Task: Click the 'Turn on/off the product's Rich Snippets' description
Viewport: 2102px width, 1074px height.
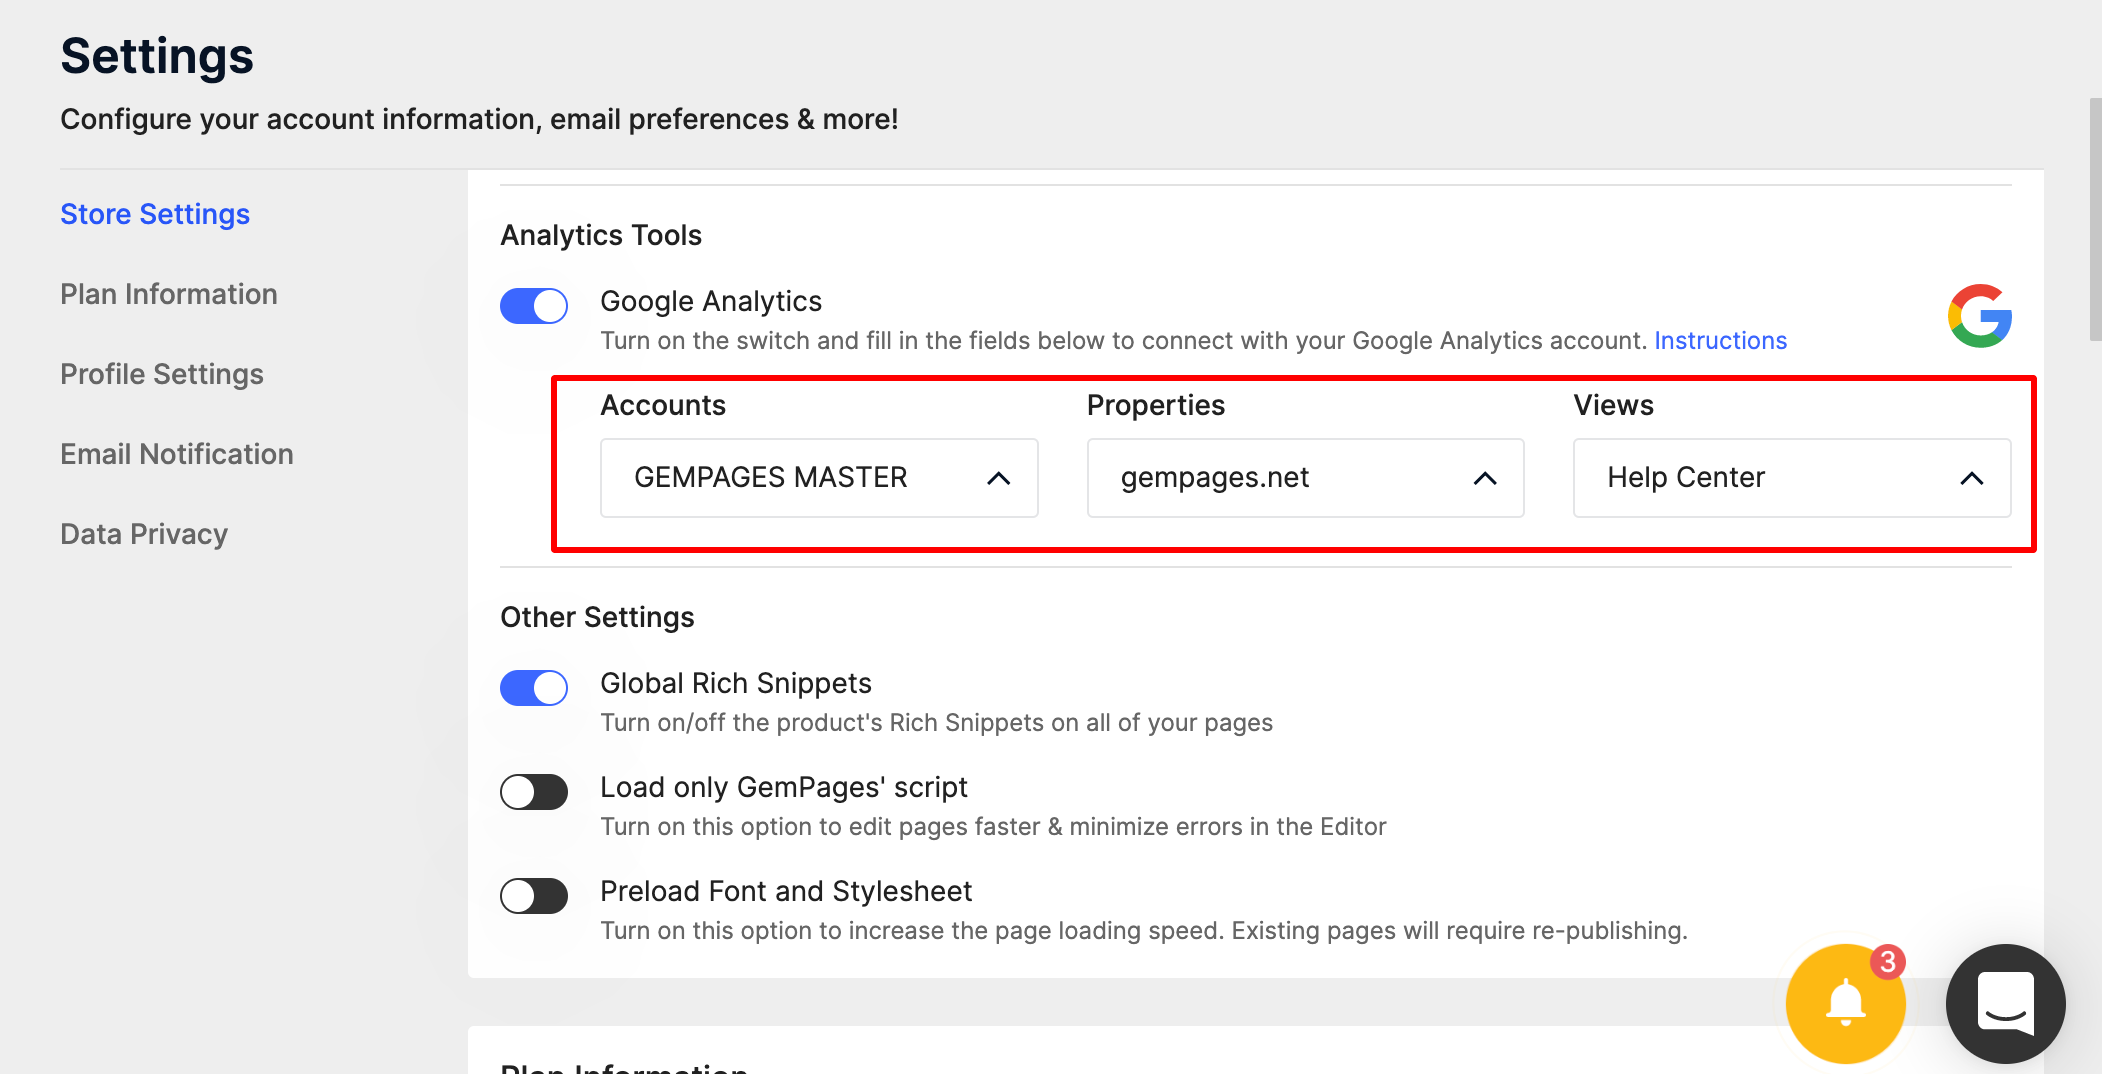Action: point(936,723)
